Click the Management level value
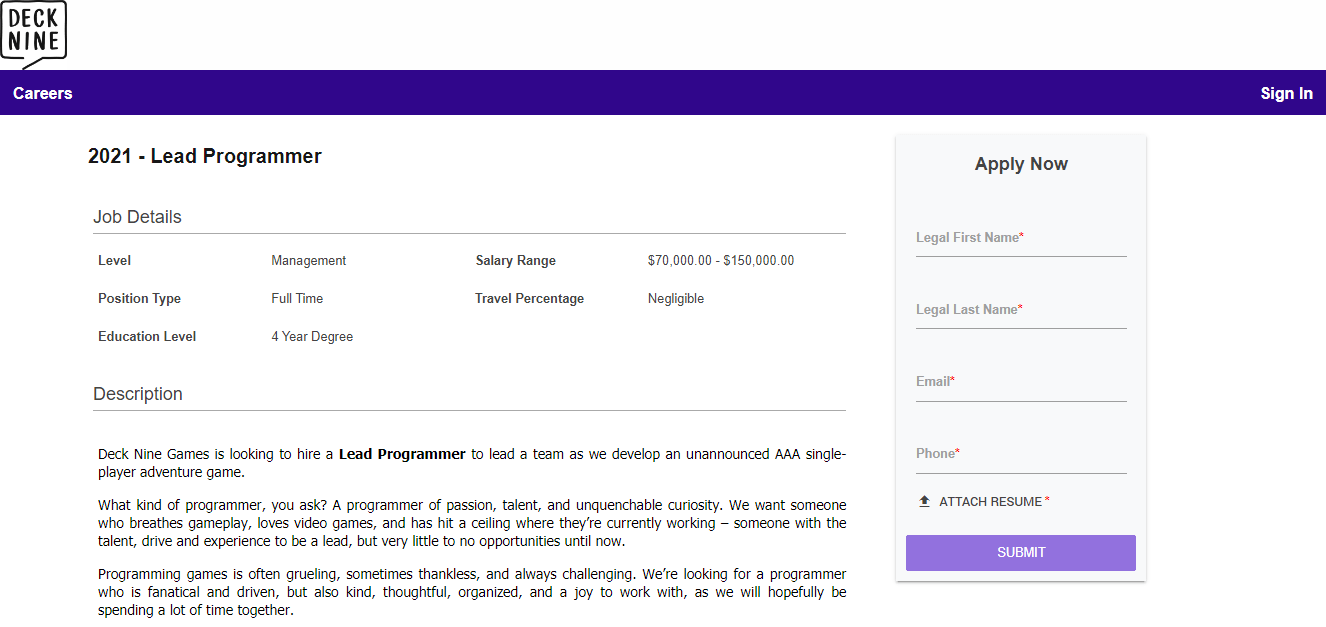This screenshot has width=1326, height=627. coord(309,261)
